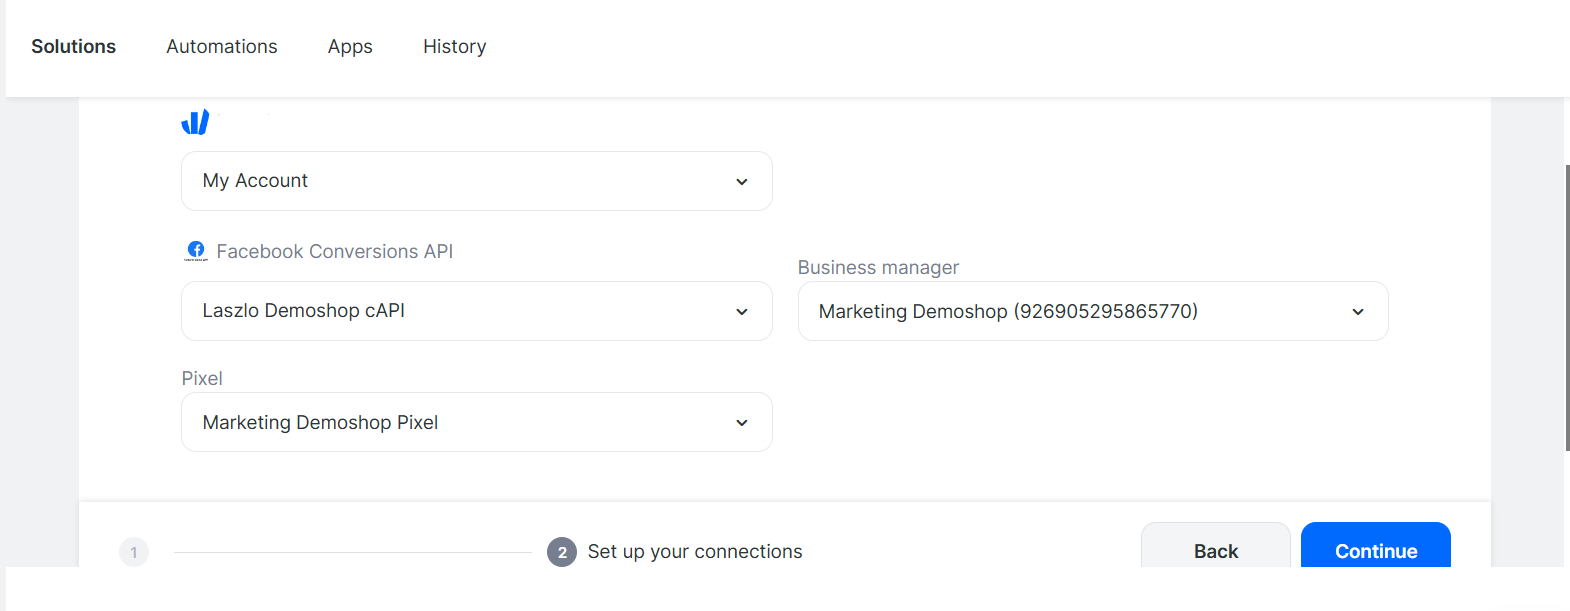The image size is (1570, 611).
Task: Open the History tab
Action: click(x=455, y=47)
